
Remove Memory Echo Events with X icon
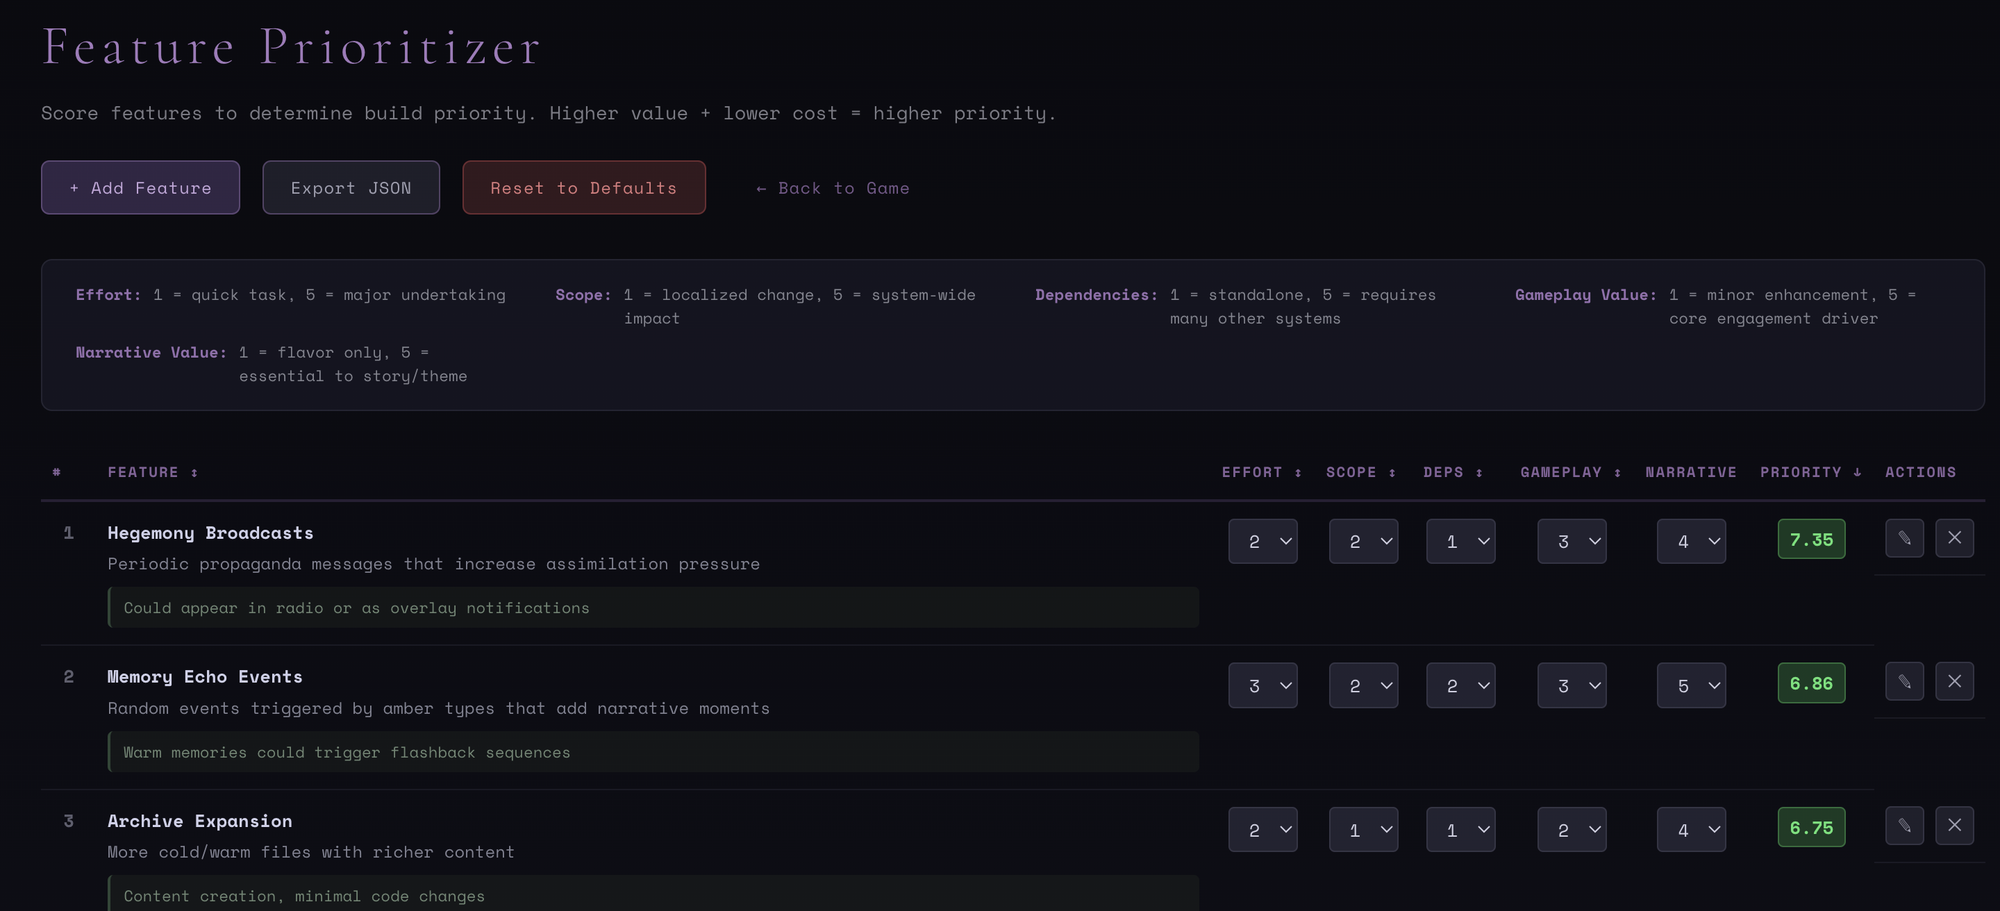point(1954,682)
